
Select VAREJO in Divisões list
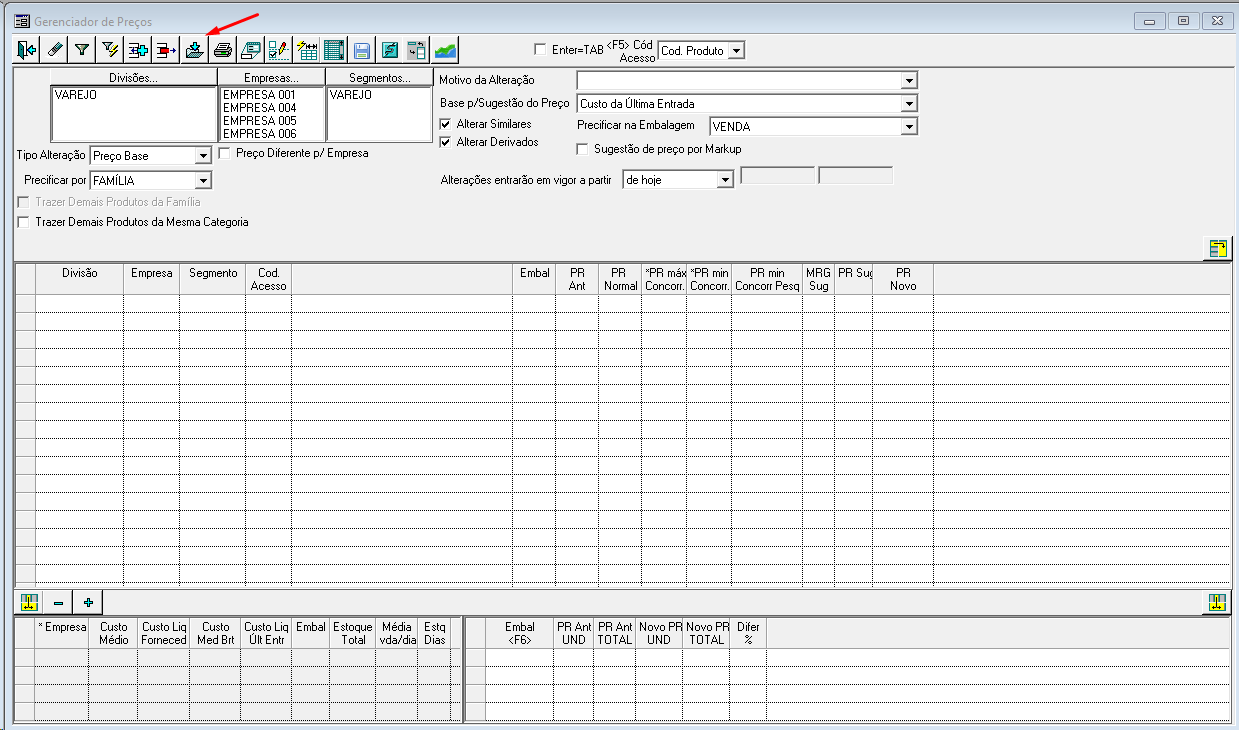(x=76, y=95)
